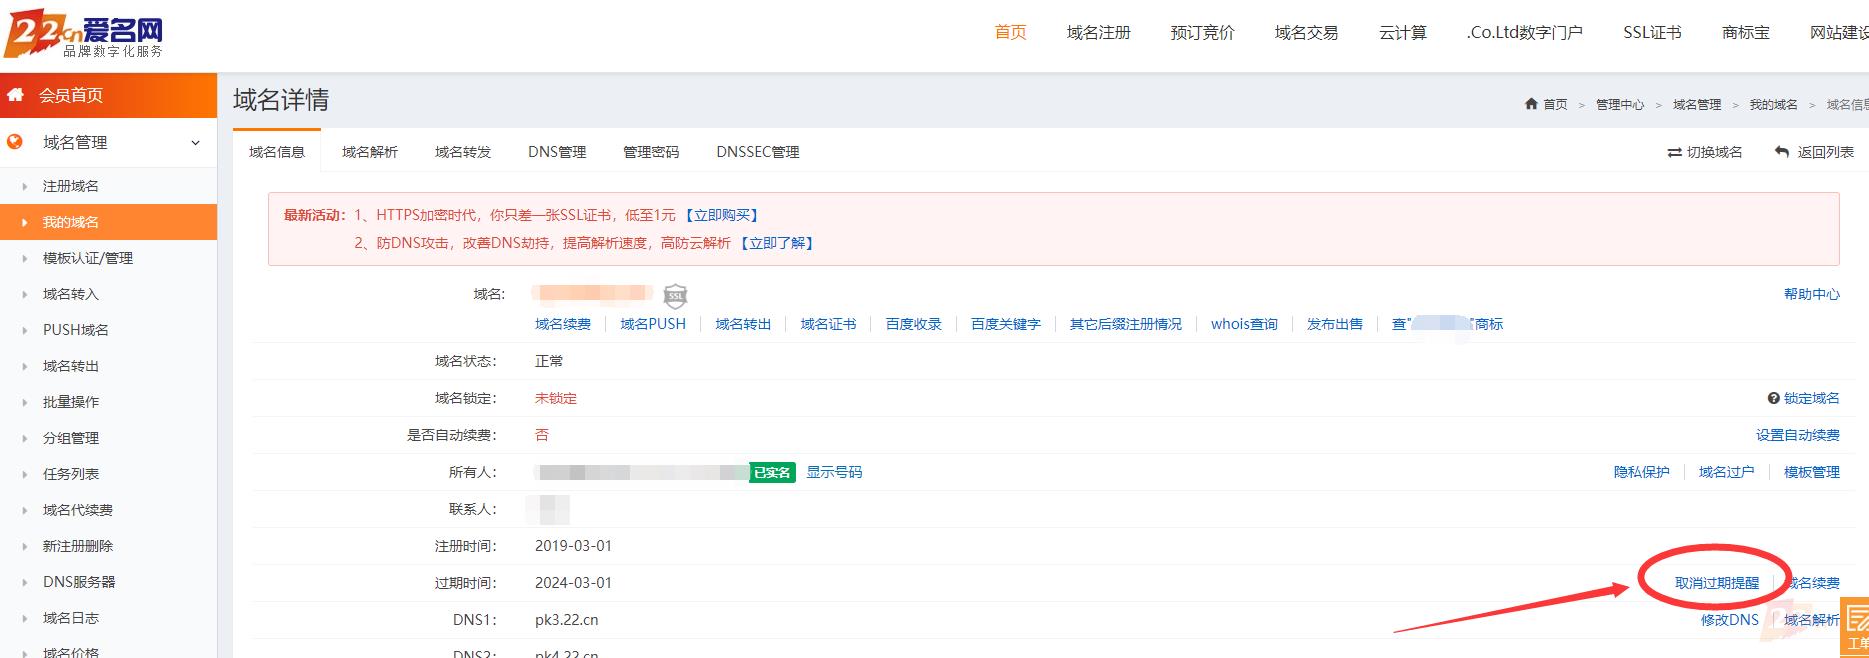Screen dimensions: 1869x658
Task: Click 域名续费 link under domain name
Action: point(563,324)
